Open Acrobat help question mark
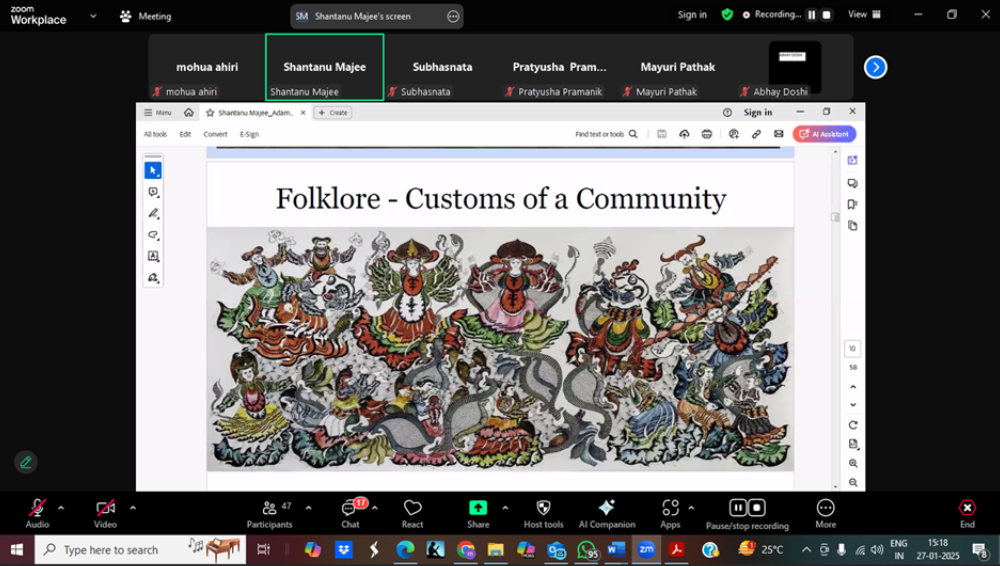 coord(727,112)
